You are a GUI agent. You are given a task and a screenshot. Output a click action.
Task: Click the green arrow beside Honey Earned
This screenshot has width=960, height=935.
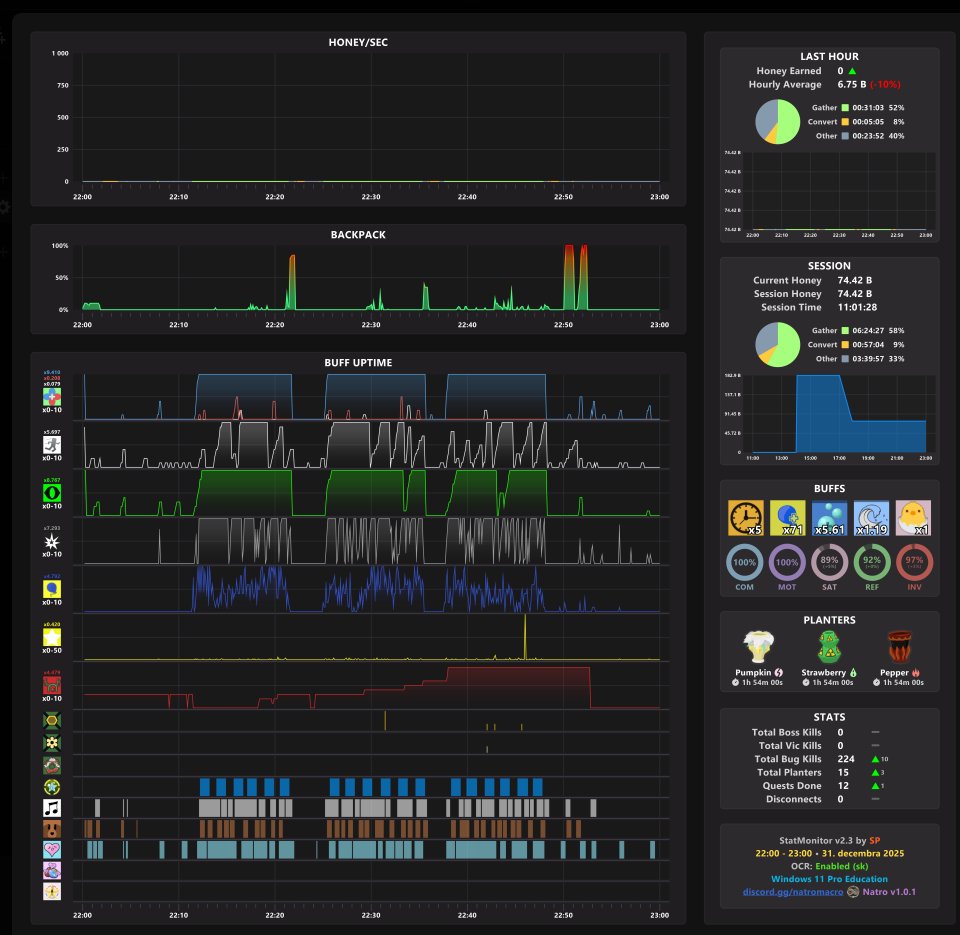tap(852, 71)
